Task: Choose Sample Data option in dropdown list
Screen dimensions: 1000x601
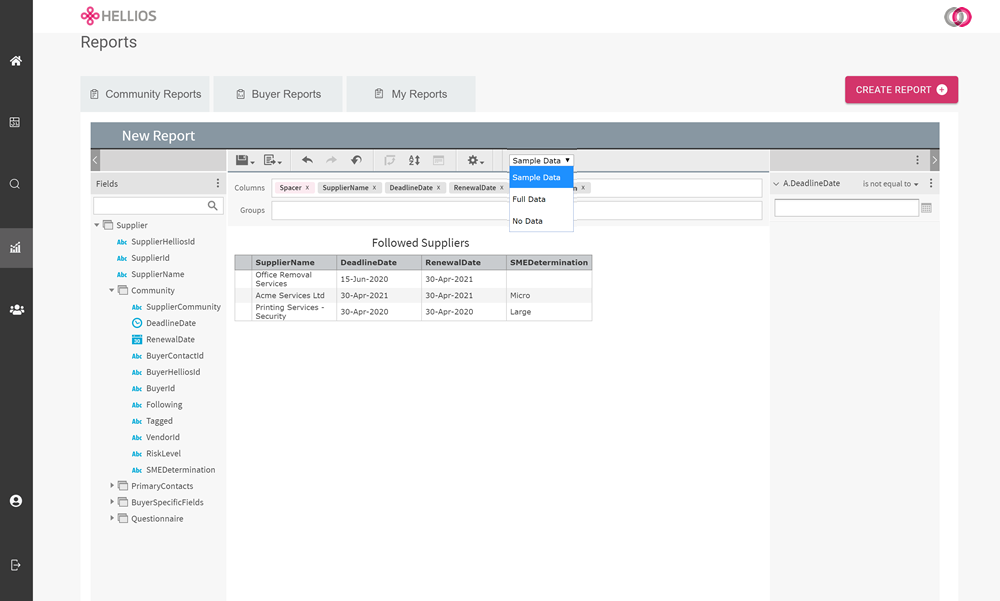Action: [x=541, y=177]
